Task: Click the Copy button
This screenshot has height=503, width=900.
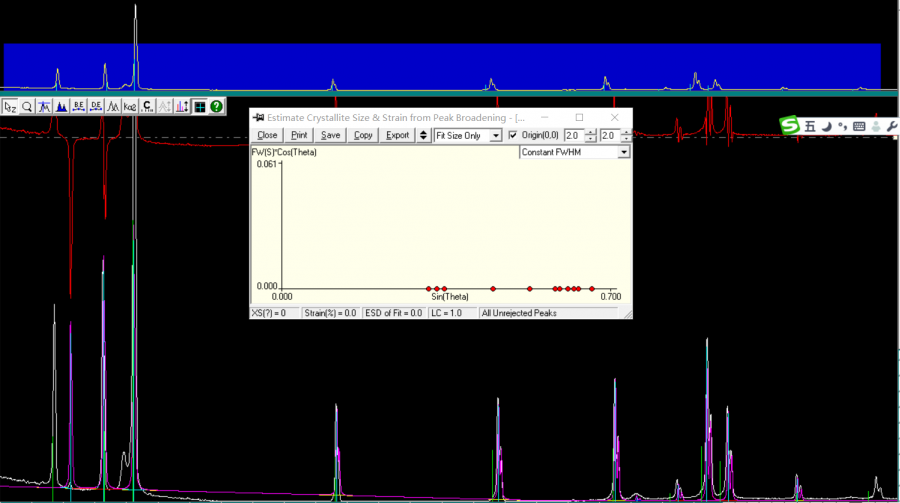Action: pos(362,135)
